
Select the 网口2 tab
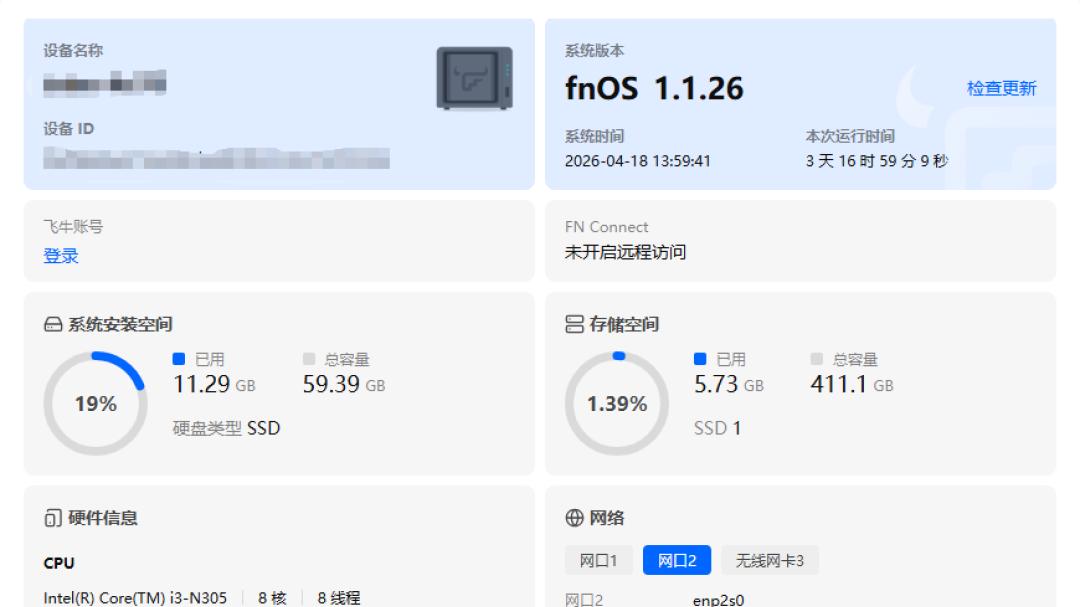click(676, 560)
